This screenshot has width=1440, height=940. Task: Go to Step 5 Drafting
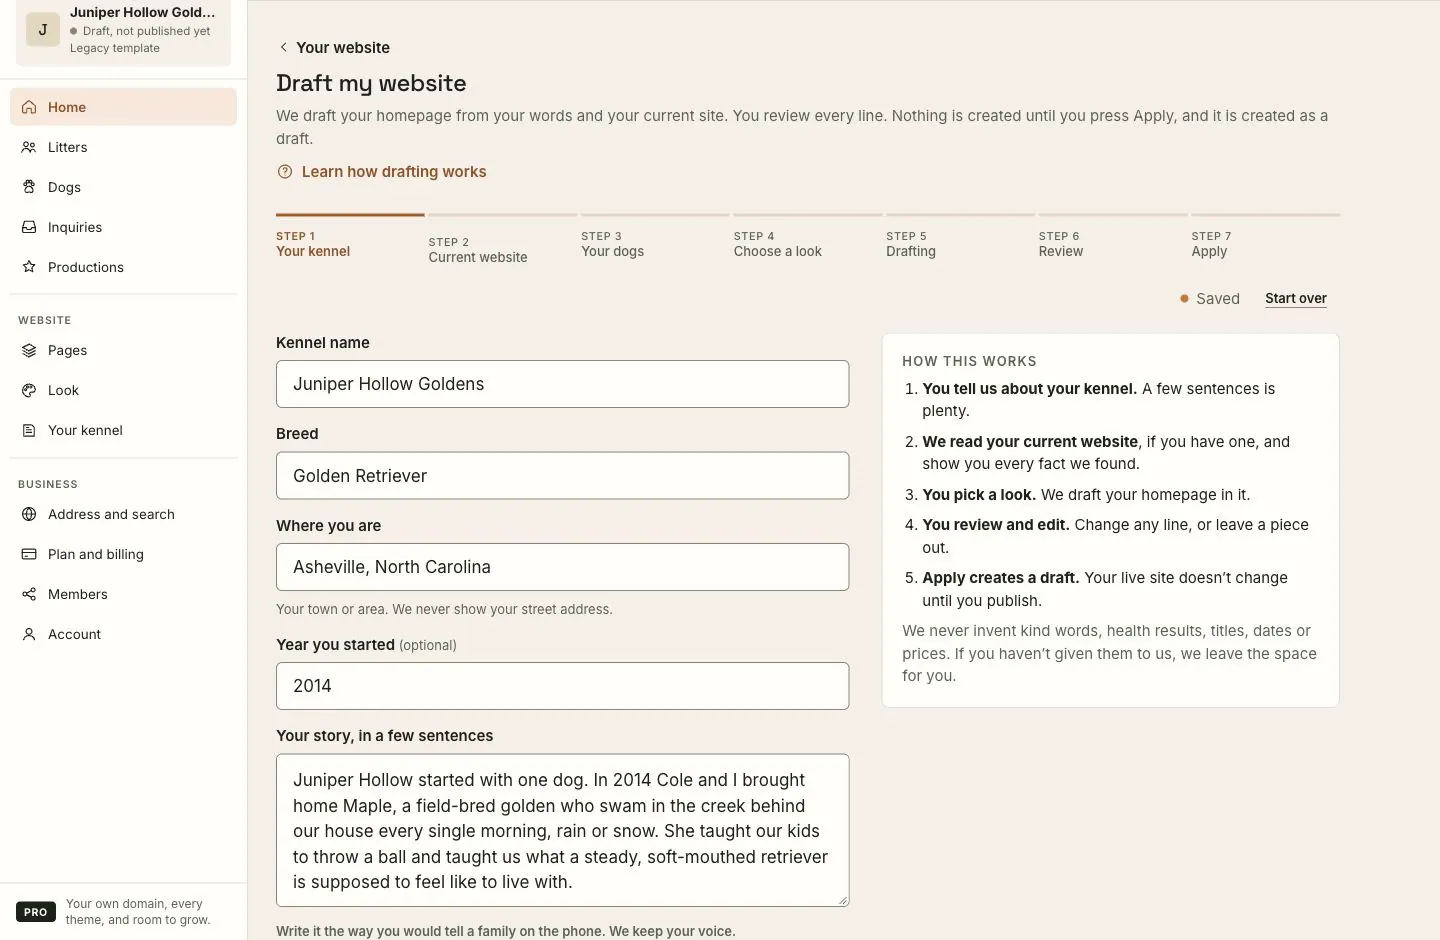(x=960, y=238)
